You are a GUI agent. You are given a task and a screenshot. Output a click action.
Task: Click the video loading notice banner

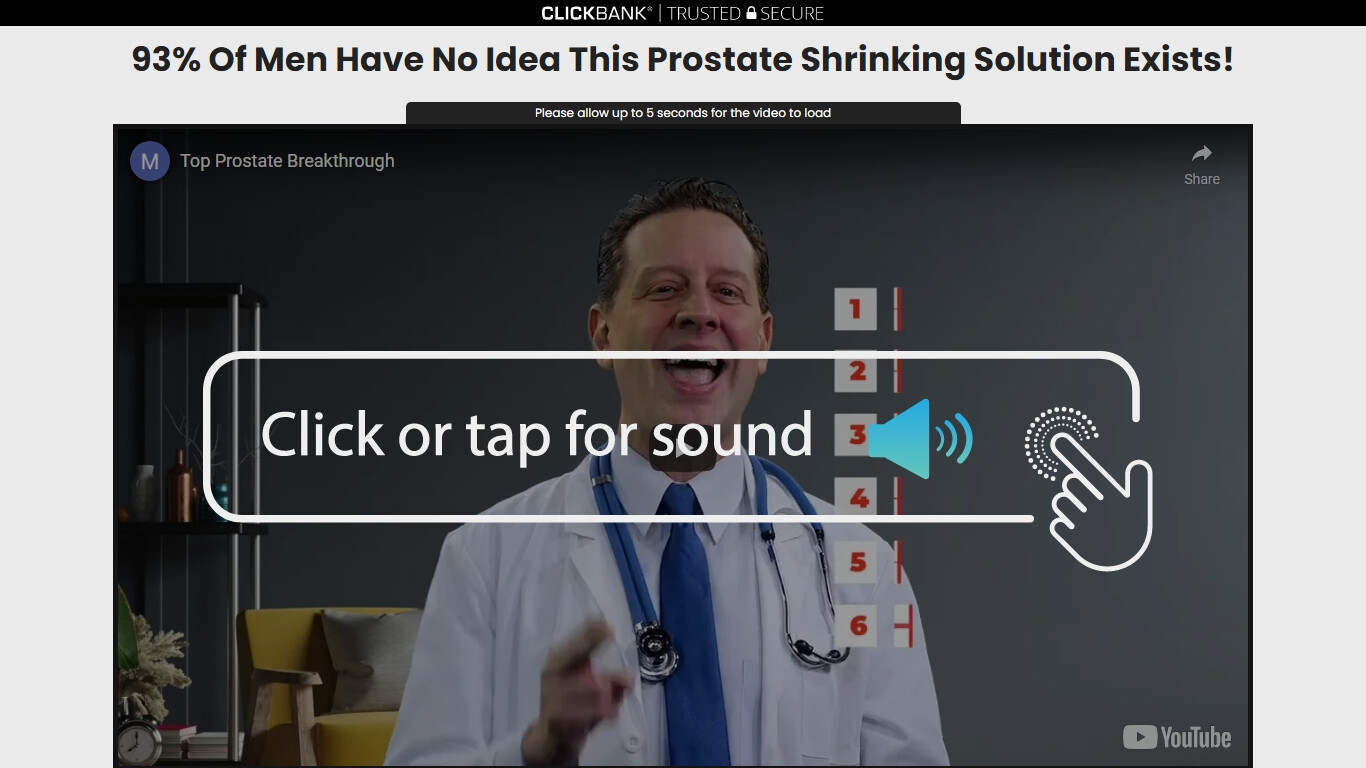pyautogui.click(x=683, y=113)
